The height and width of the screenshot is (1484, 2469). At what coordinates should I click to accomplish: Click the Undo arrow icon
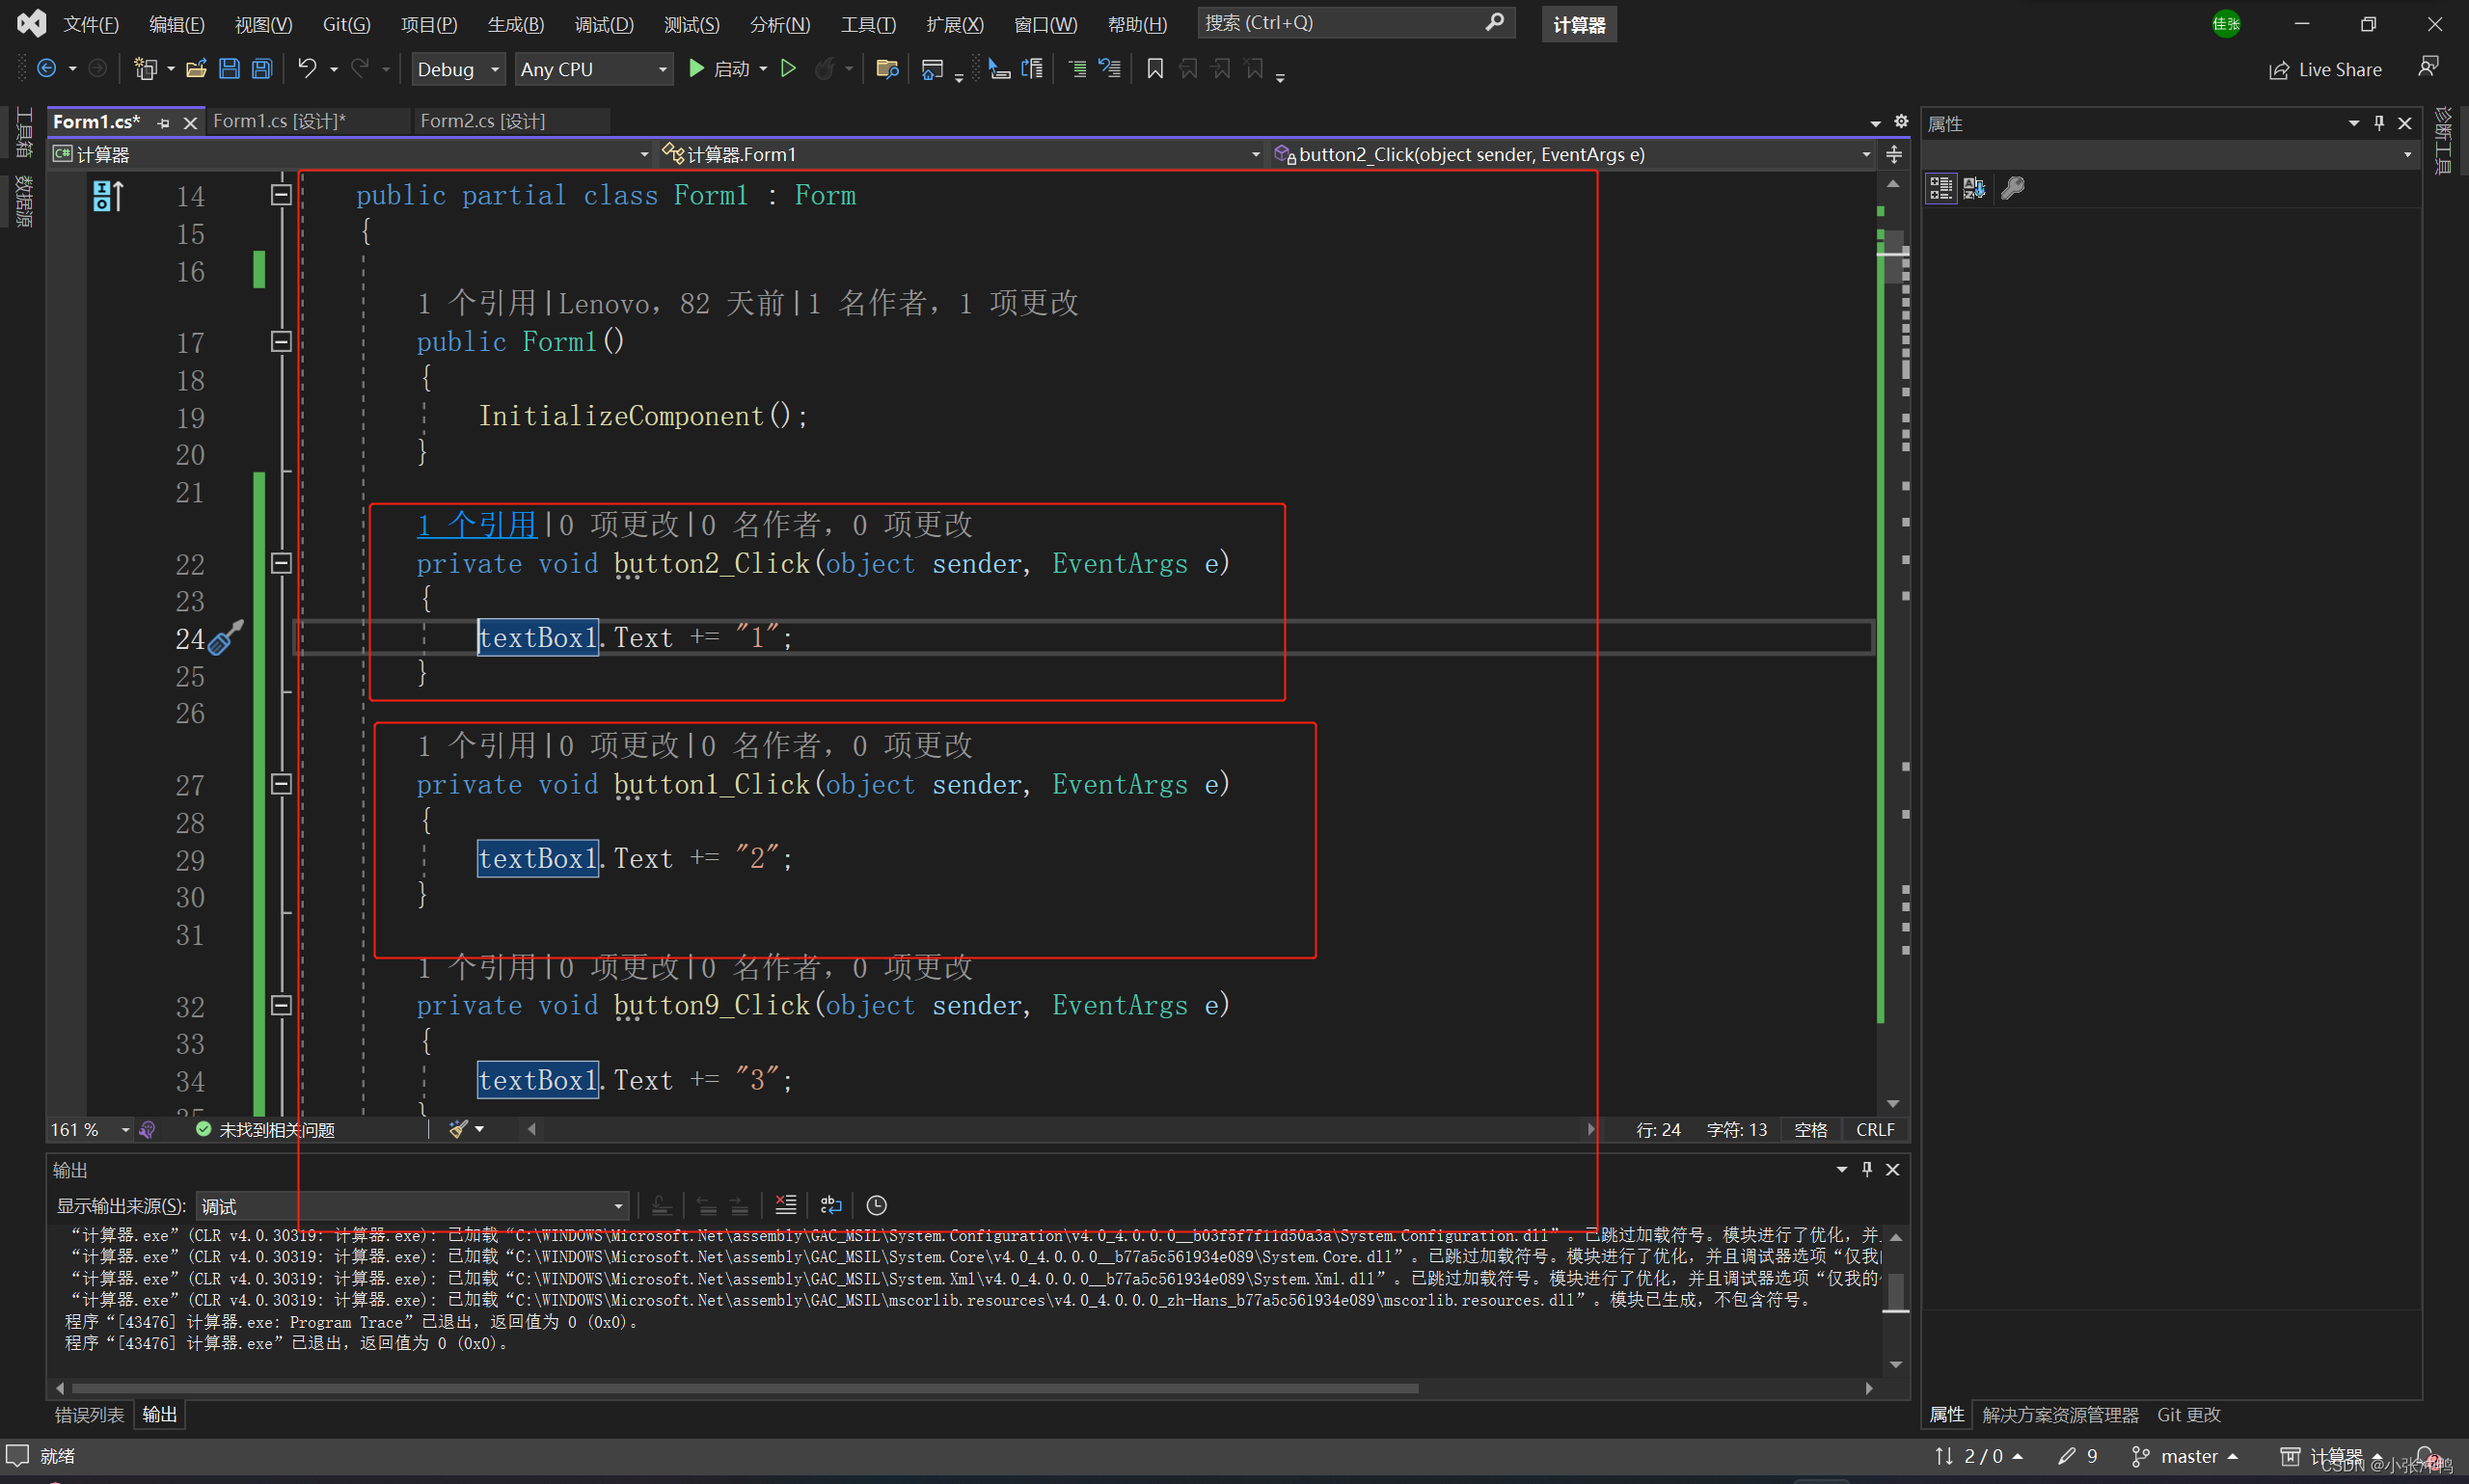(308, 69)
